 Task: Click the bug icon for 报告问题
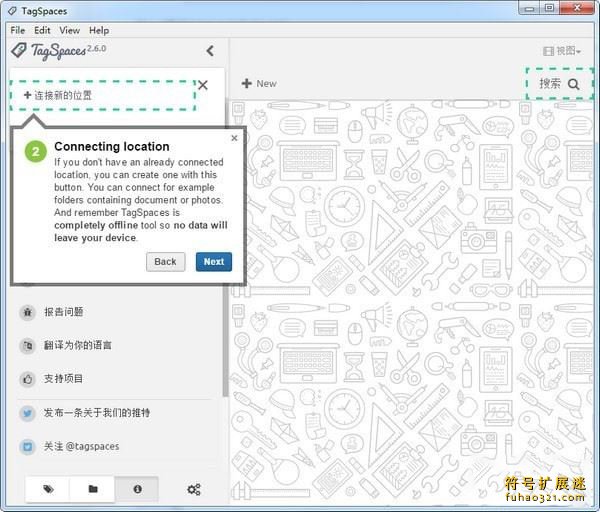[28, 312]
